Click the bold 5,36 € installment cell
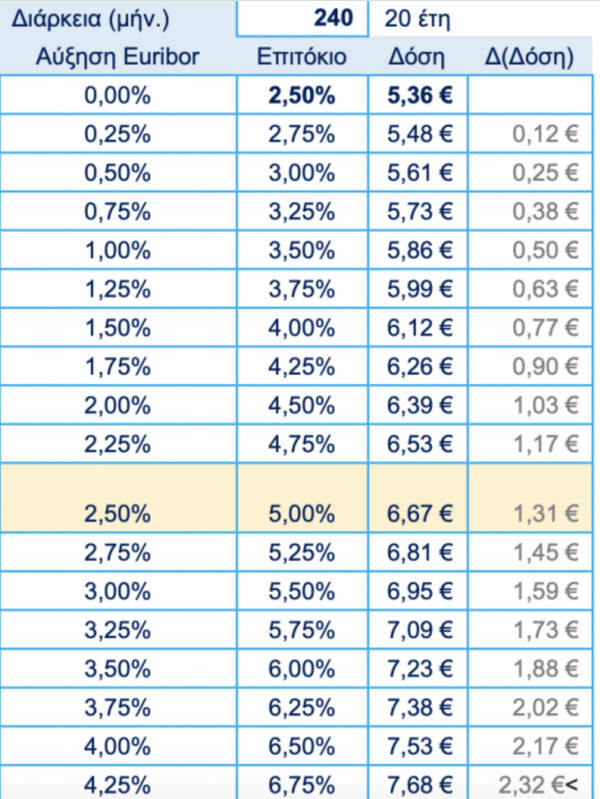Viewport: 600px width, 799px height. click(420, 96)
